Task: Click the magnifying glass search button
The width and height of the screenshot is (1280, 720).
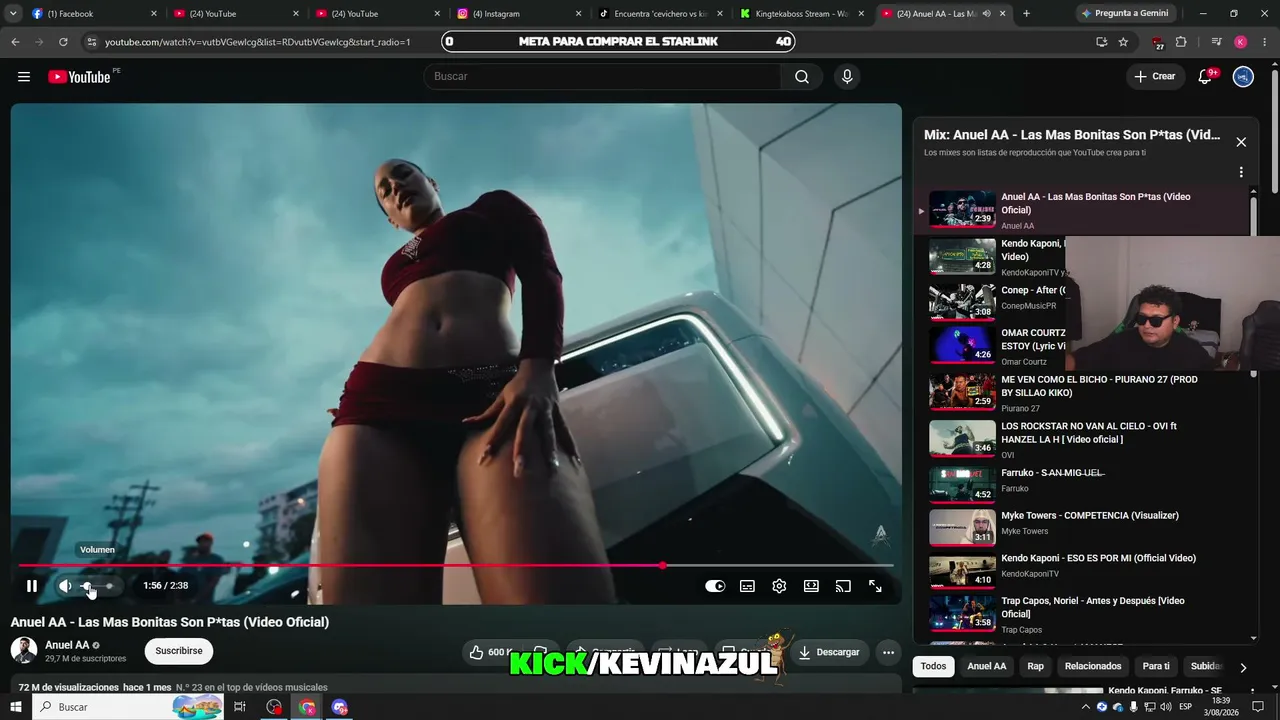Action: click(x=802, y=77)
